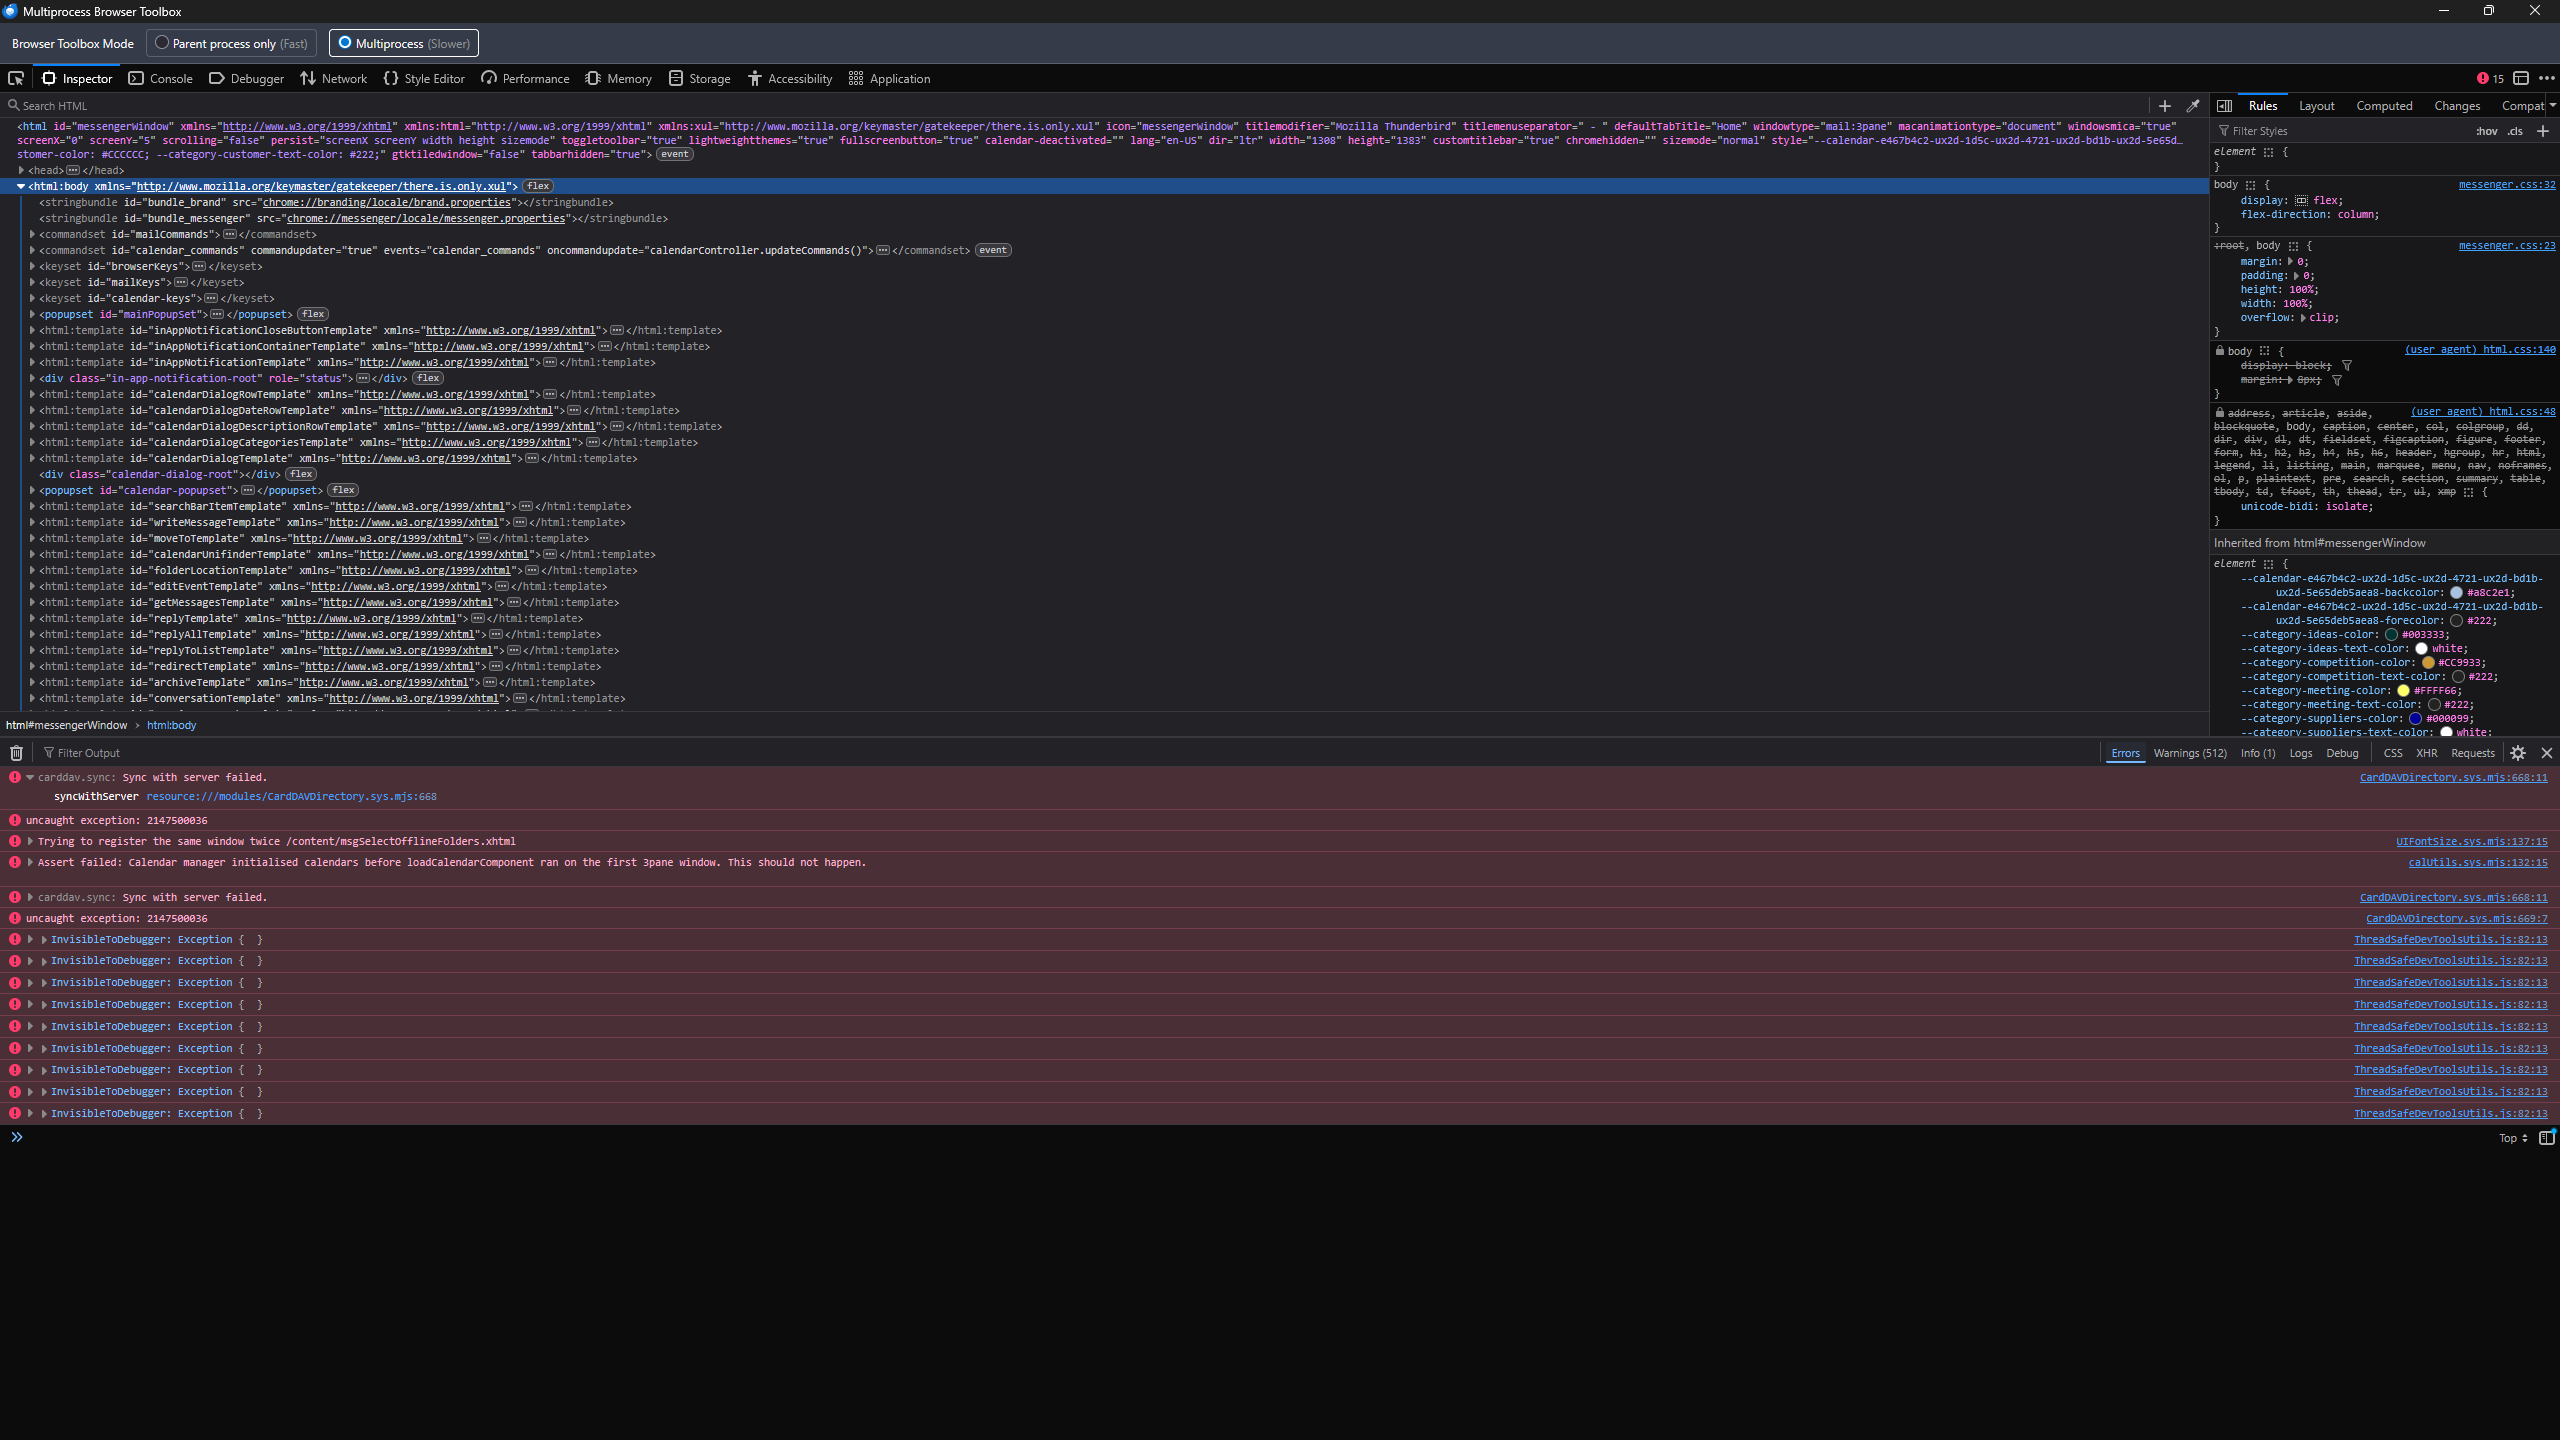Open console settings gear icon
The height and width of the screenshot is (1440, 2560).
(2518, 753)
